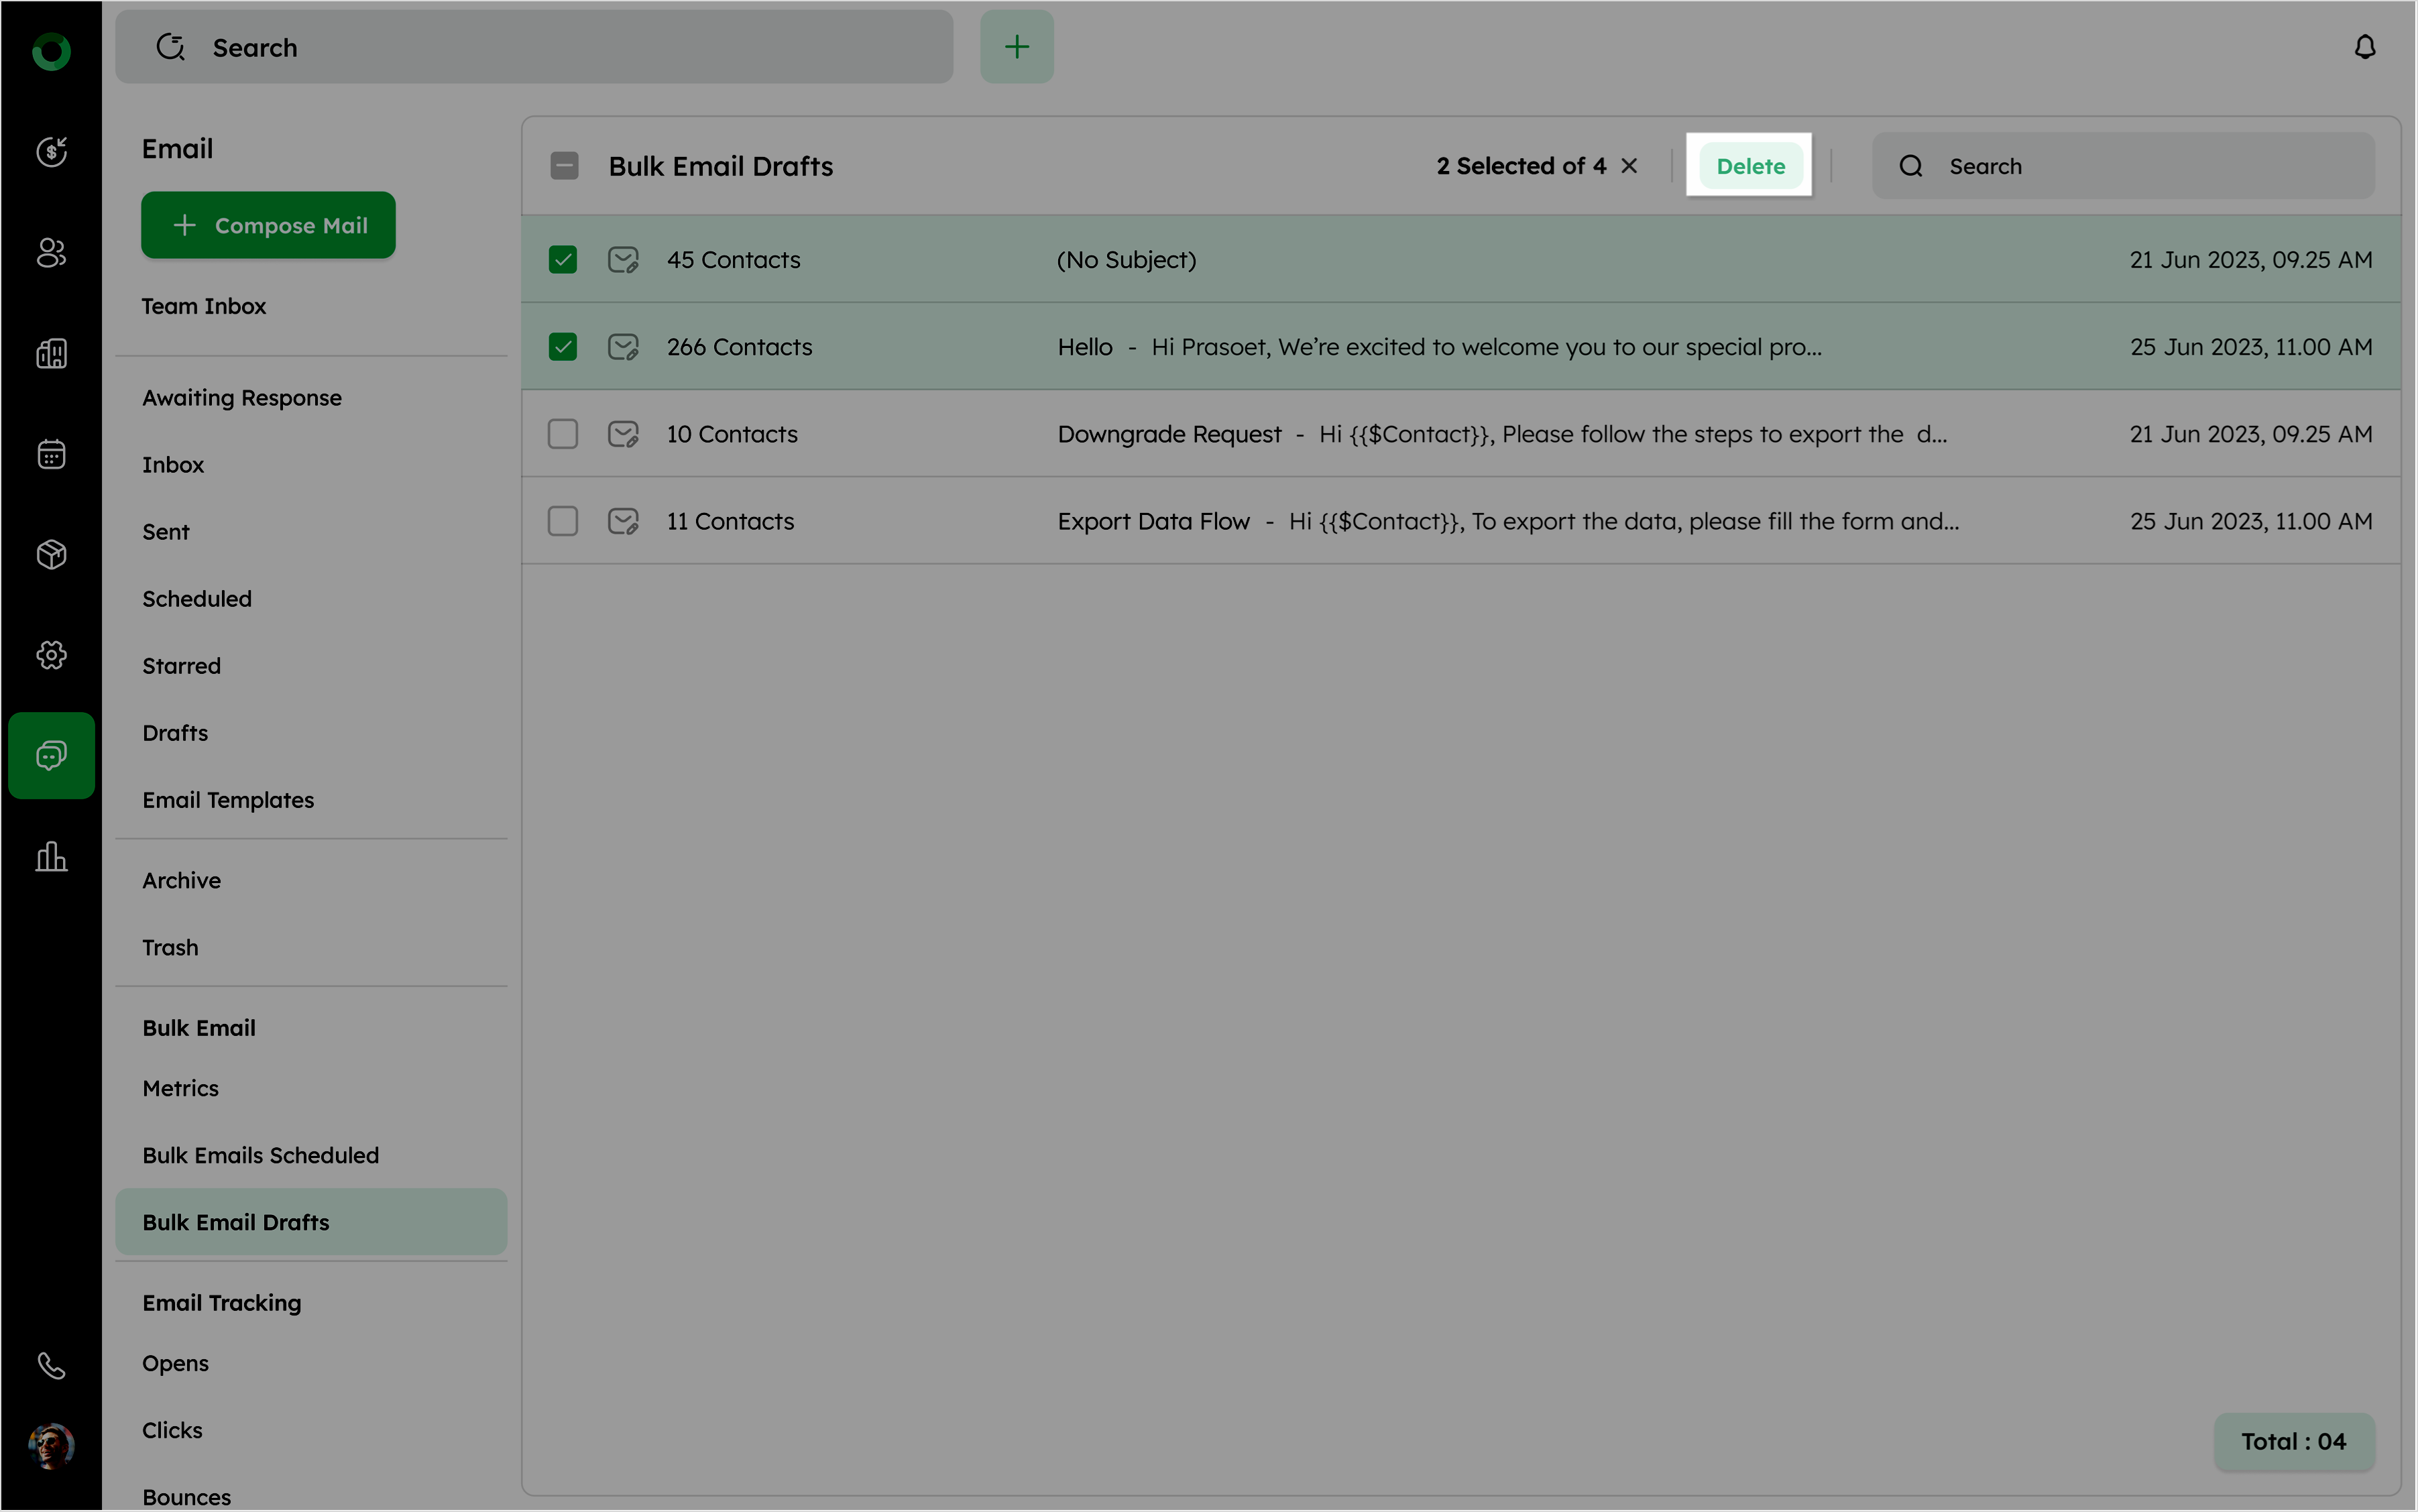Click the green plus quick-add button
Image resolution: width=2418 pixels, height=1512 pixels.
(x=1016, y=47)
